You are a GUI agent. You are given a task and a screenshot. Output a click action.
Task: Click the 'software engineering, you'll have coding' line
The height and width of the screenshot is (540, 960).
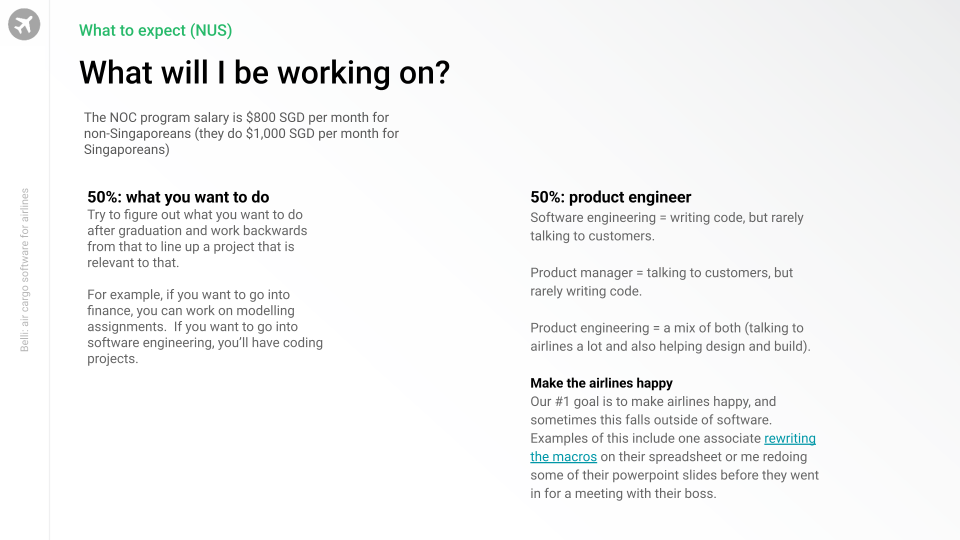(205, 343)
